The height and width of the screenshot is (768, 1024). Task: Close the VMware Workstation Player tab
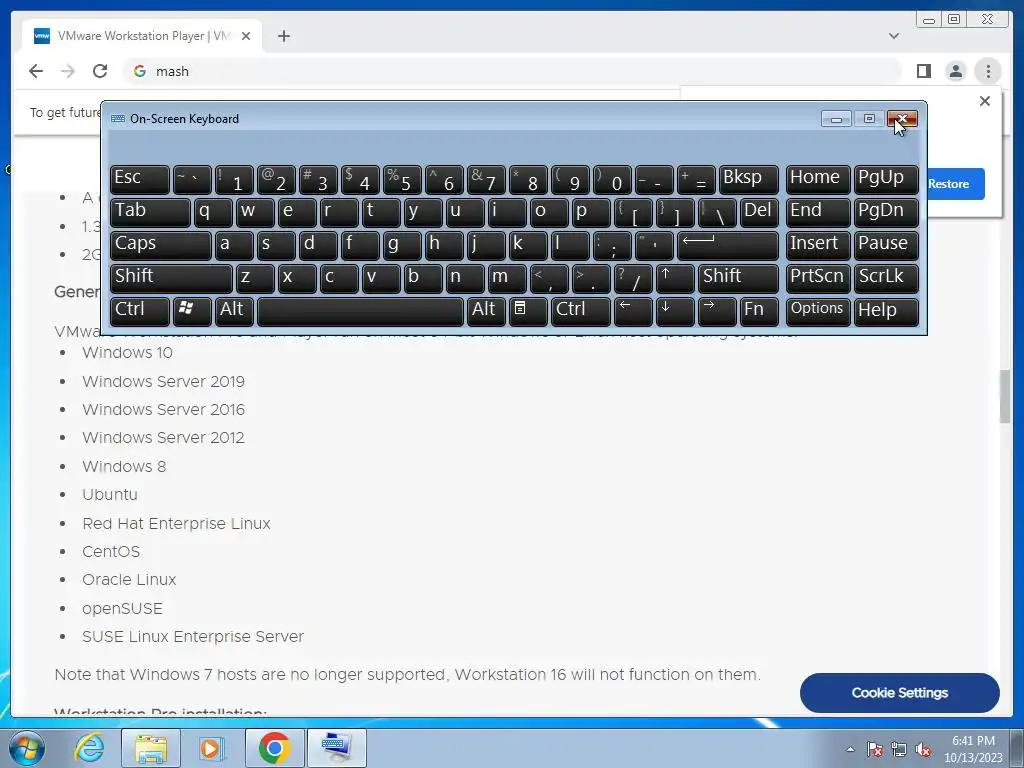tap(246, 36)
